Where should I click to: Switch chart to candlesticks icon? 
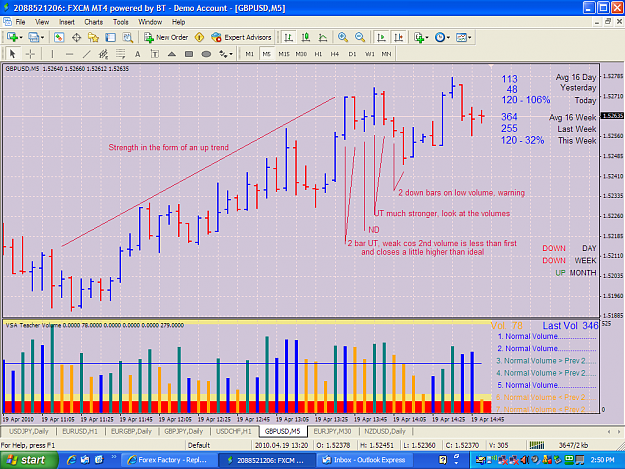point(305,37)
